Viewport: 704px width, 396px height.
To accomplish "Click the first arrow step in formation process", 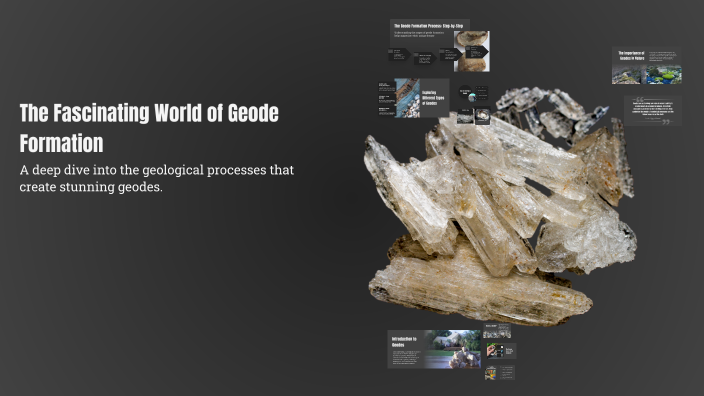I will [x=399, y=54].
